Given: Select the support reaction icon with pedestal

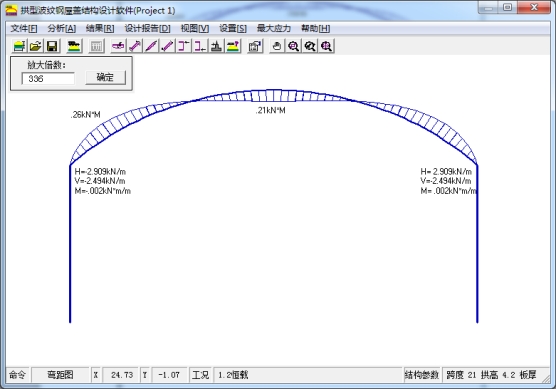Looking at the screenshot, I should [x=216, y=46].
